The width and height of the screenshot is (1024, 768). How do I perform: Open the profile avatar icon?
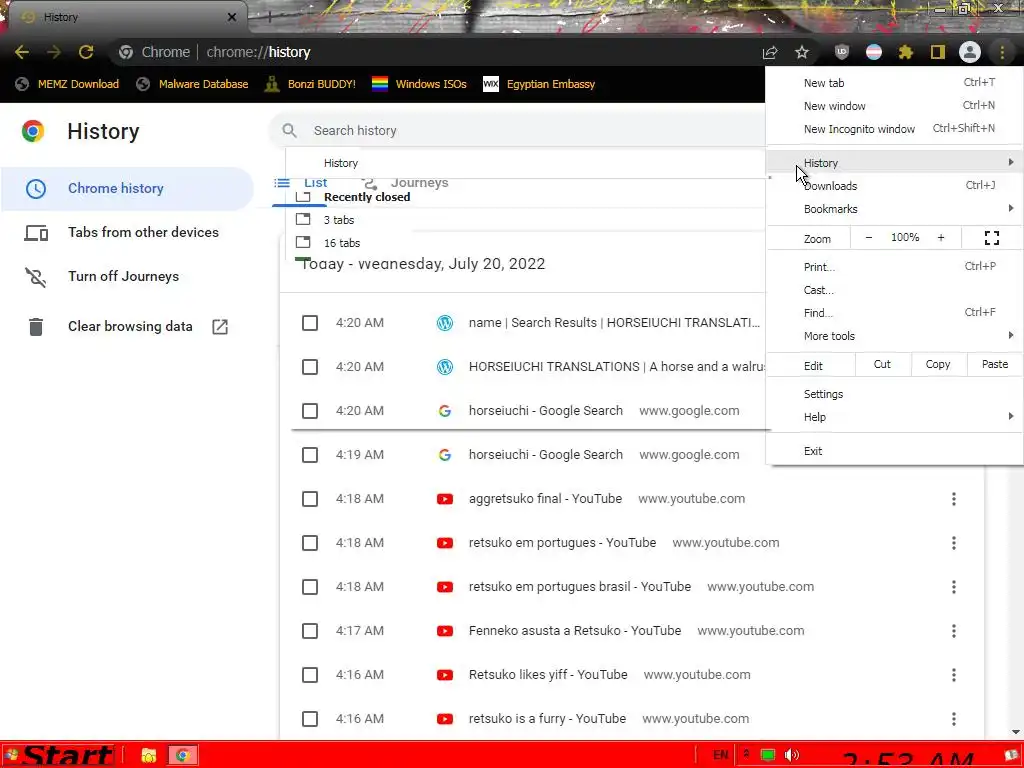coord(970,52)
